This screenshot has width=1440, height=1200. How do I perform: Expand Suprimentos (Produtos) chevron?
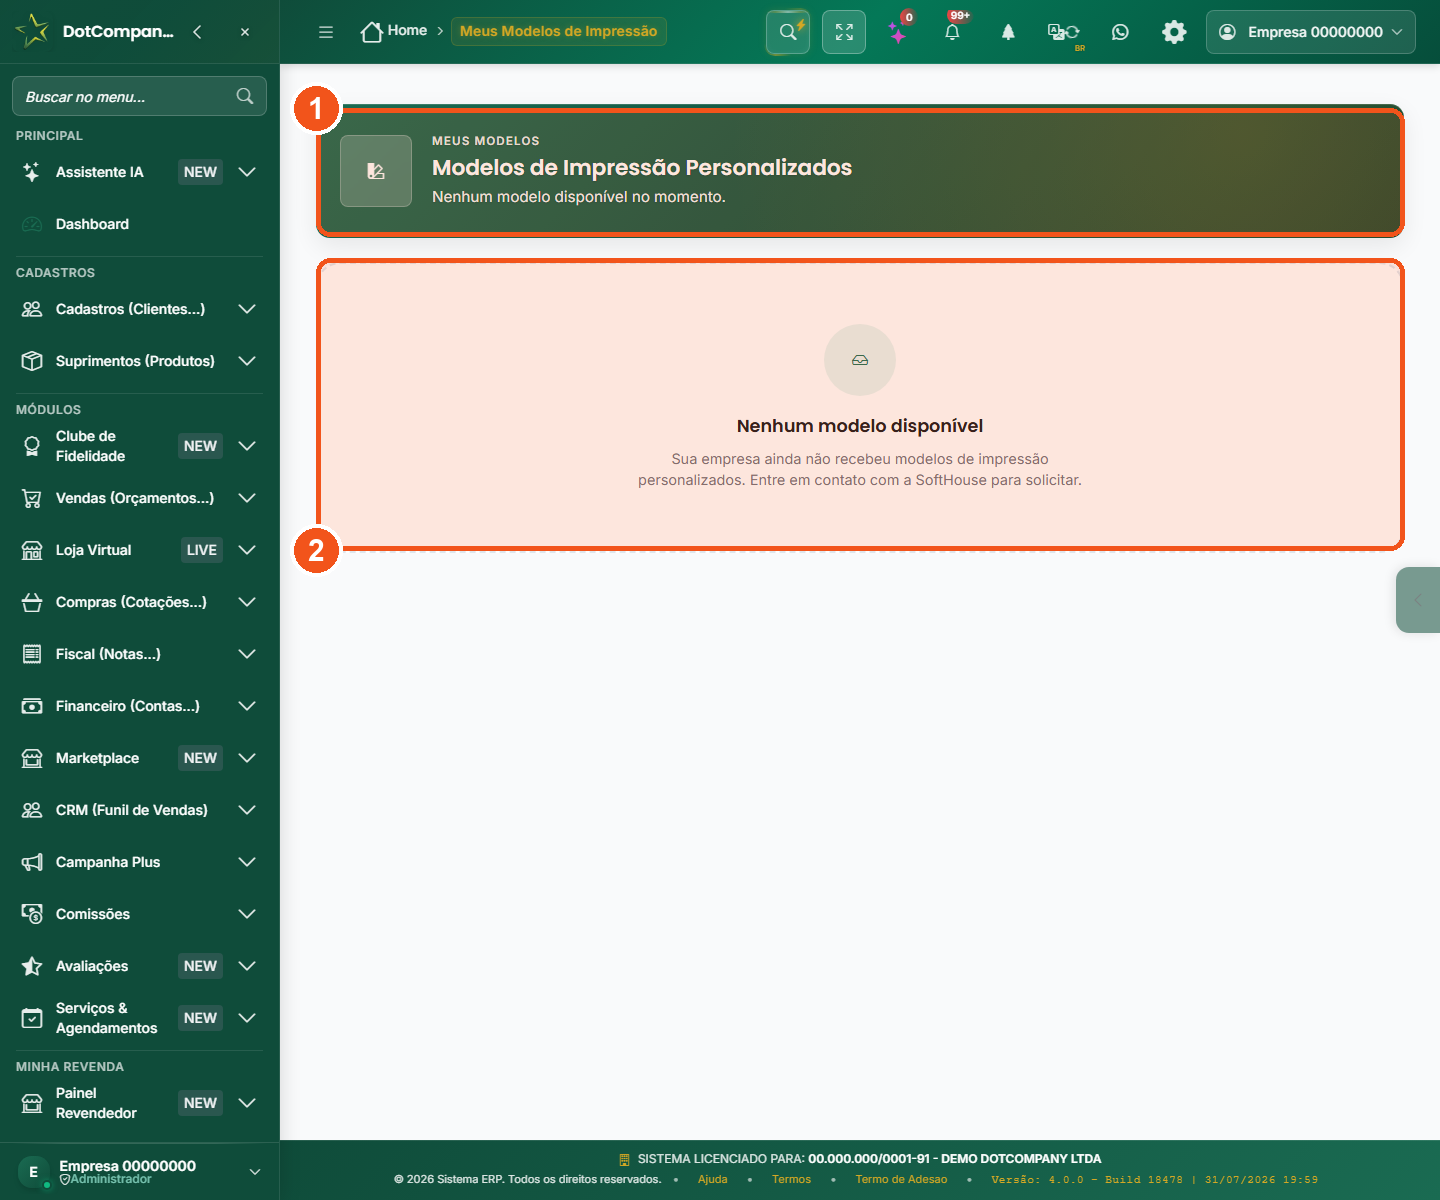[x=247, y=361]
